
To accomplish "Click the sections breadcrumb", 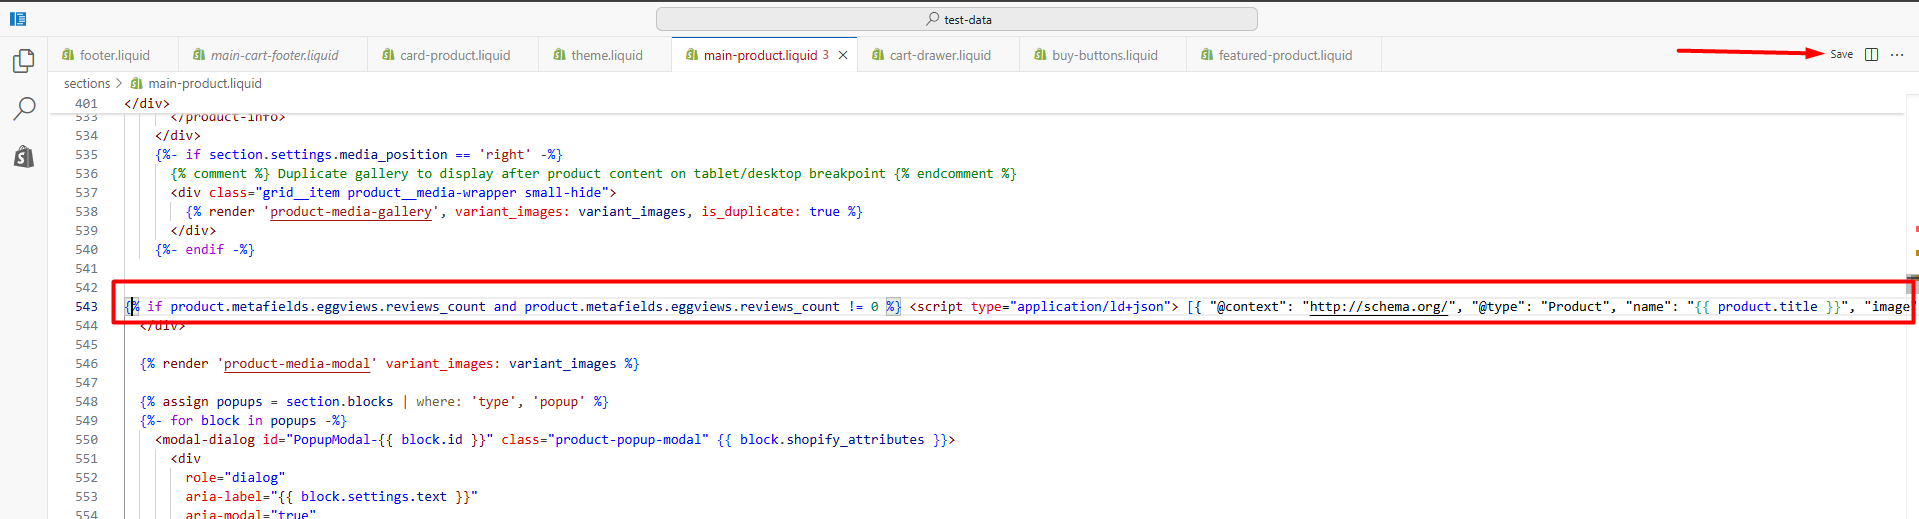I will tap(87, 84).
